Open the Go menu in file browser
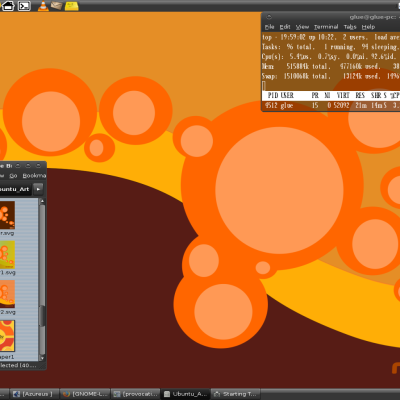400x400 pixels. point(13,176)
